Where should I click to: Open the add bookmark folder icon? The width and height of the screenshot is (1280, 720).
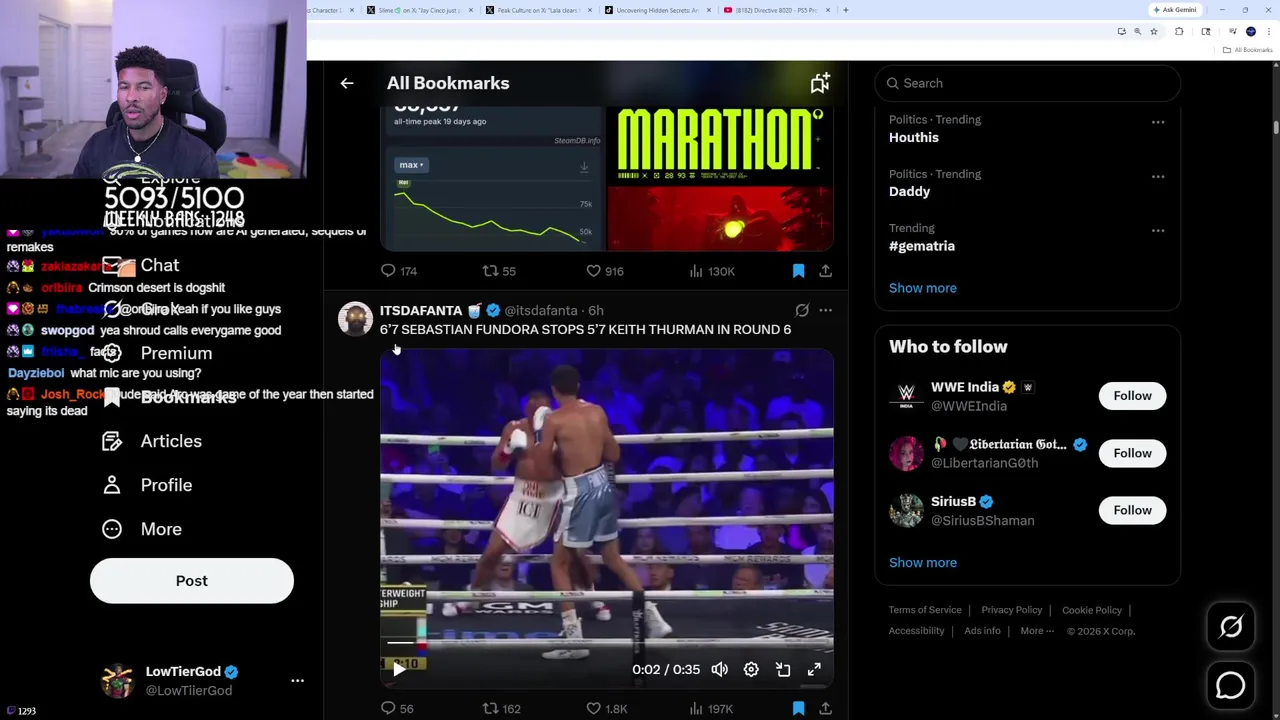click(819, 83)
